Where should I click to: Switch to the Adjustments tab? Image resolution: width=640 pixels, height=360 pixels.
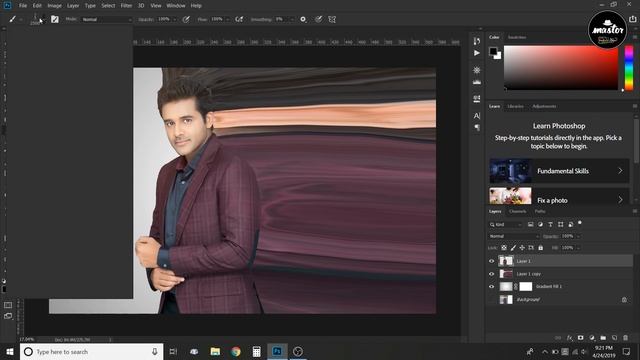[544, 106]
